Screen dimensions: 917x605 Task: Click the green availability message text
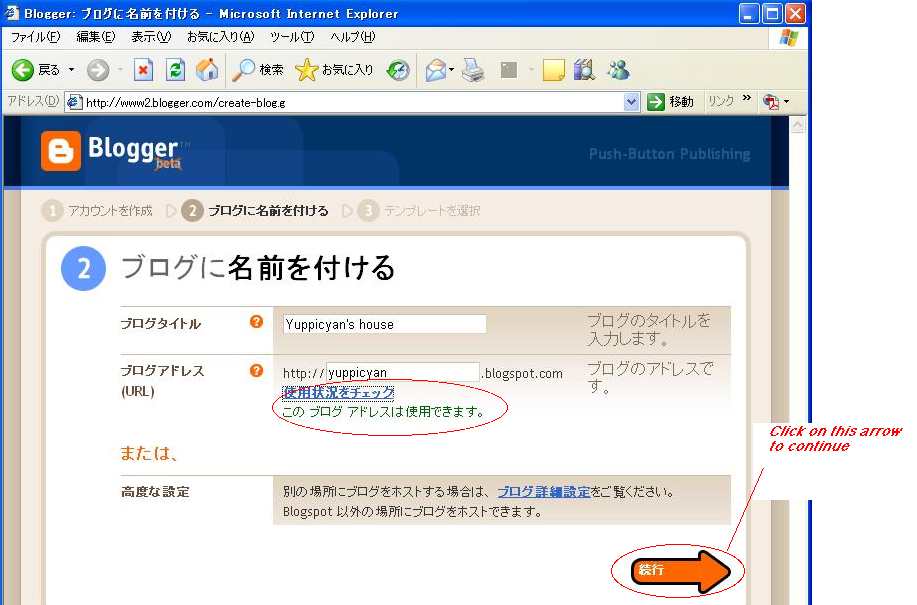click(384, 412)
